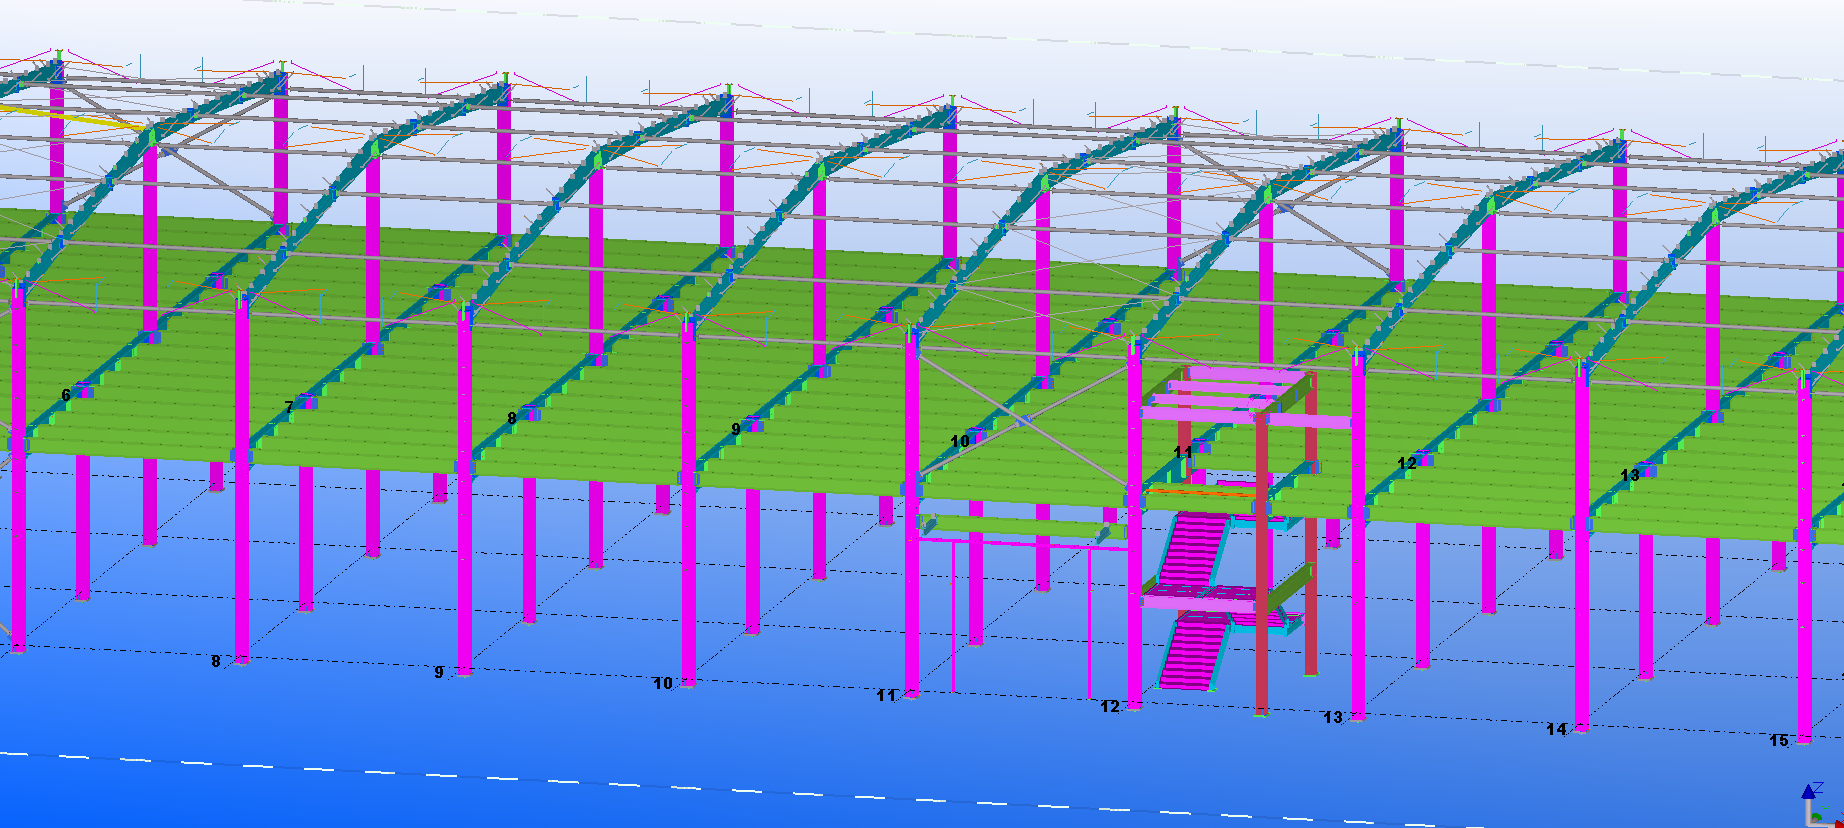Pick the floor-level grid label 9
Viewport: 1844px width, 828px height.
pos(439,672)
